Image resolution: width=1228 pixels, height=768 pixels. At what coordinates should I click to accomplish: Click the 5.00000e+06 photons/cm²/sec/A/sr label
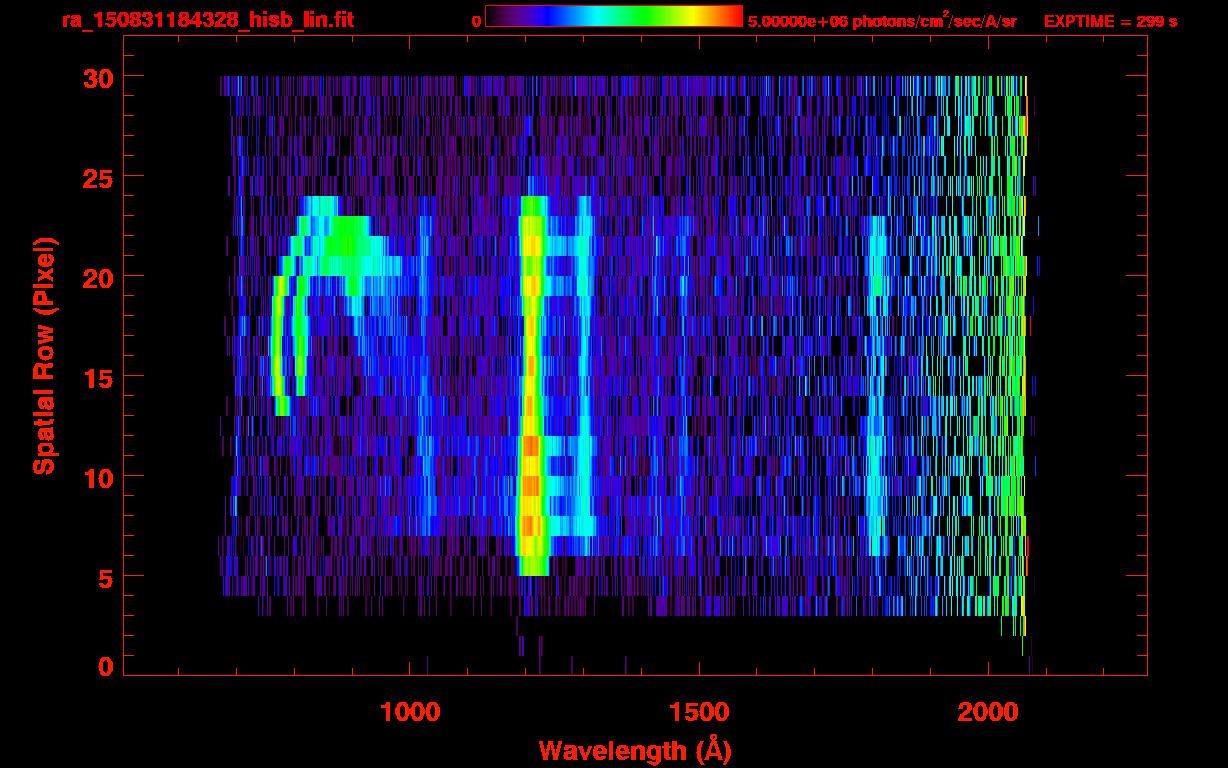tap(882, 20)
